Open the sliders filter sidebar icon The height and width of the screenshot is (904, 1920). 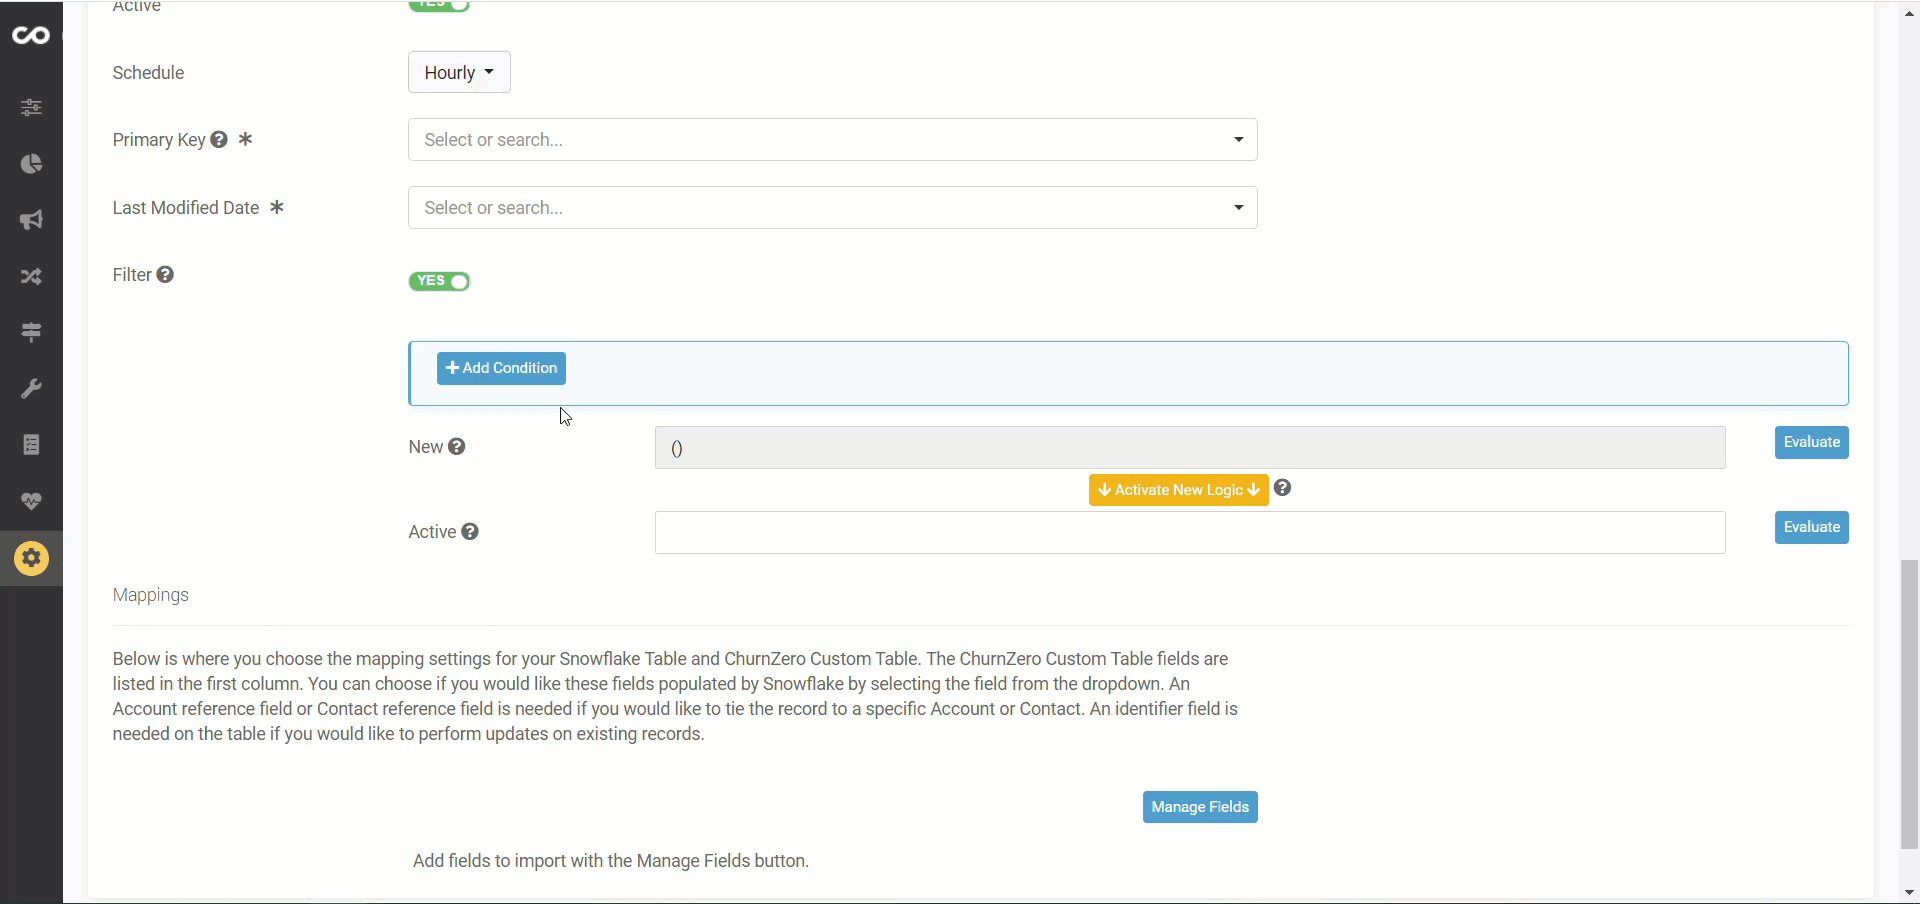click(x=31, y=107)
